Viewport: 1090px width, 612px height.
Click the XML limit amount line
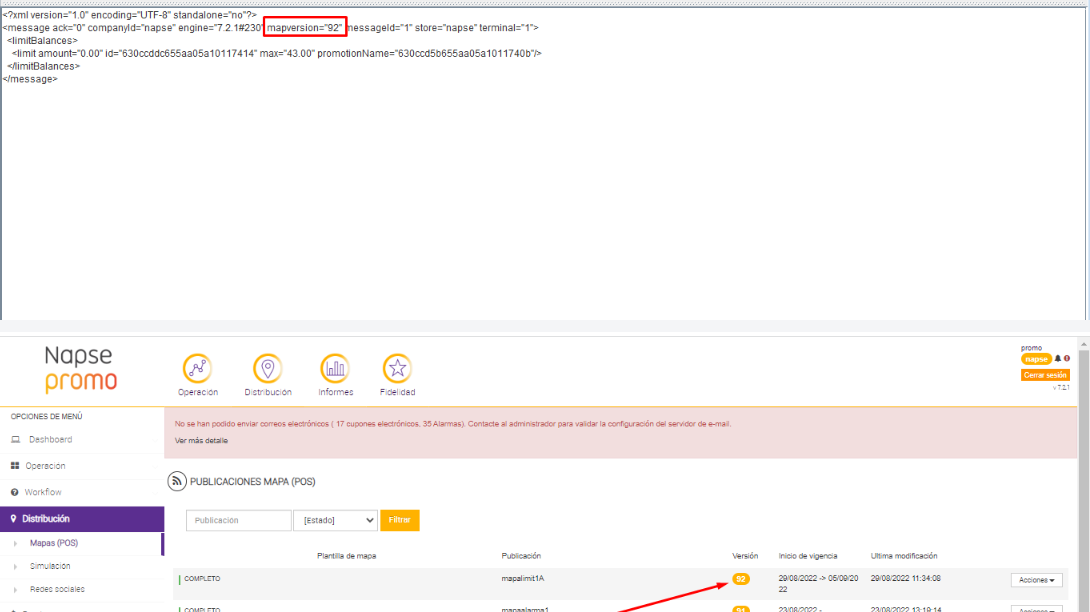point(277,54)
